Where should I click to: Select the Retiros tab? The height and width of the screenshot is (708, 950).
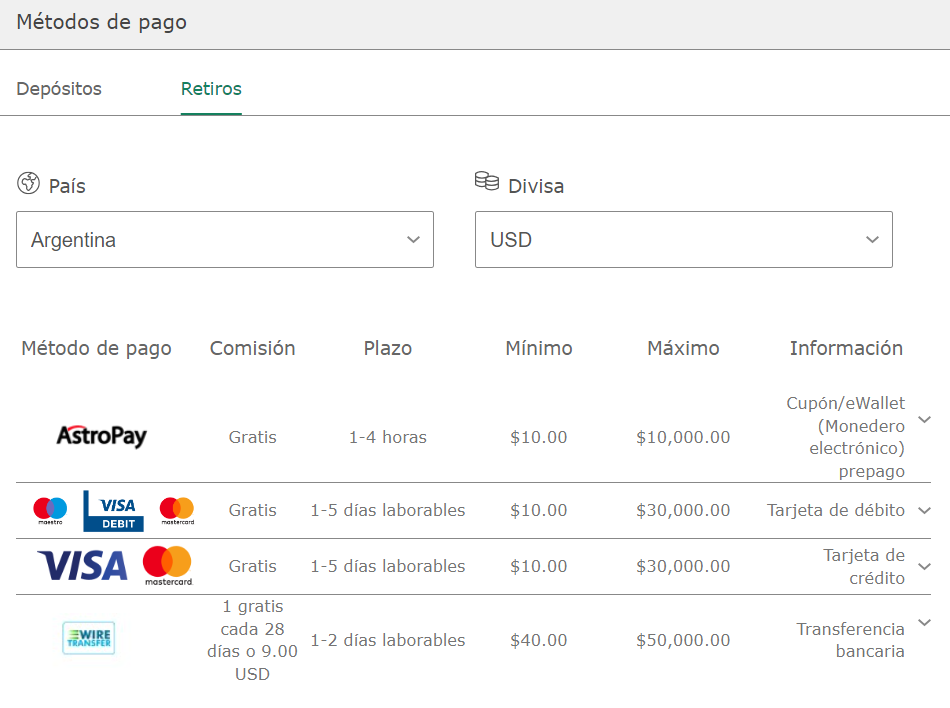(211, 88)
